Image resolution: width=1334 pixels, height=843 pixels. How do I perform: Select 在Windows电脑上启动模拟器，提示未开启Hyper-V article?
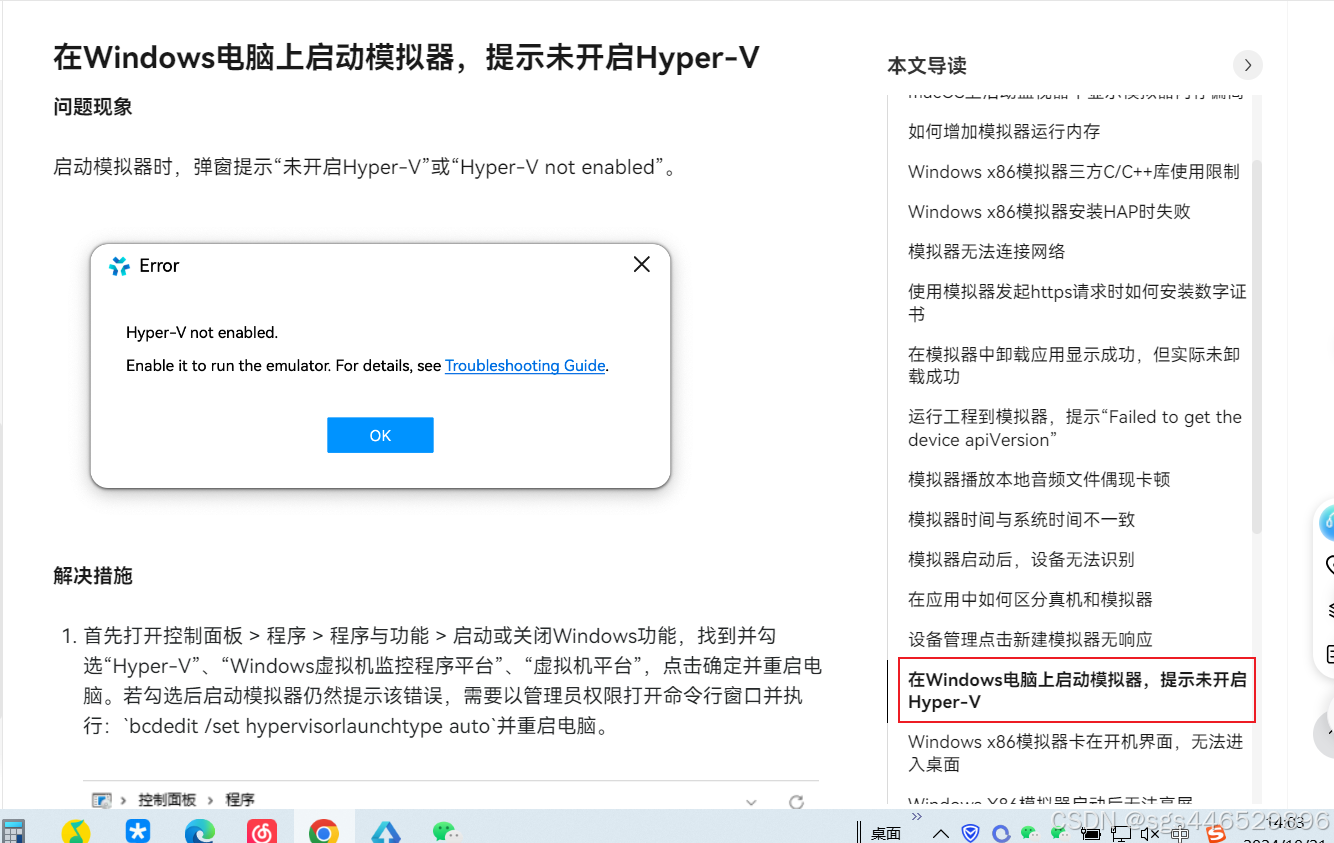coord(1076,690)
